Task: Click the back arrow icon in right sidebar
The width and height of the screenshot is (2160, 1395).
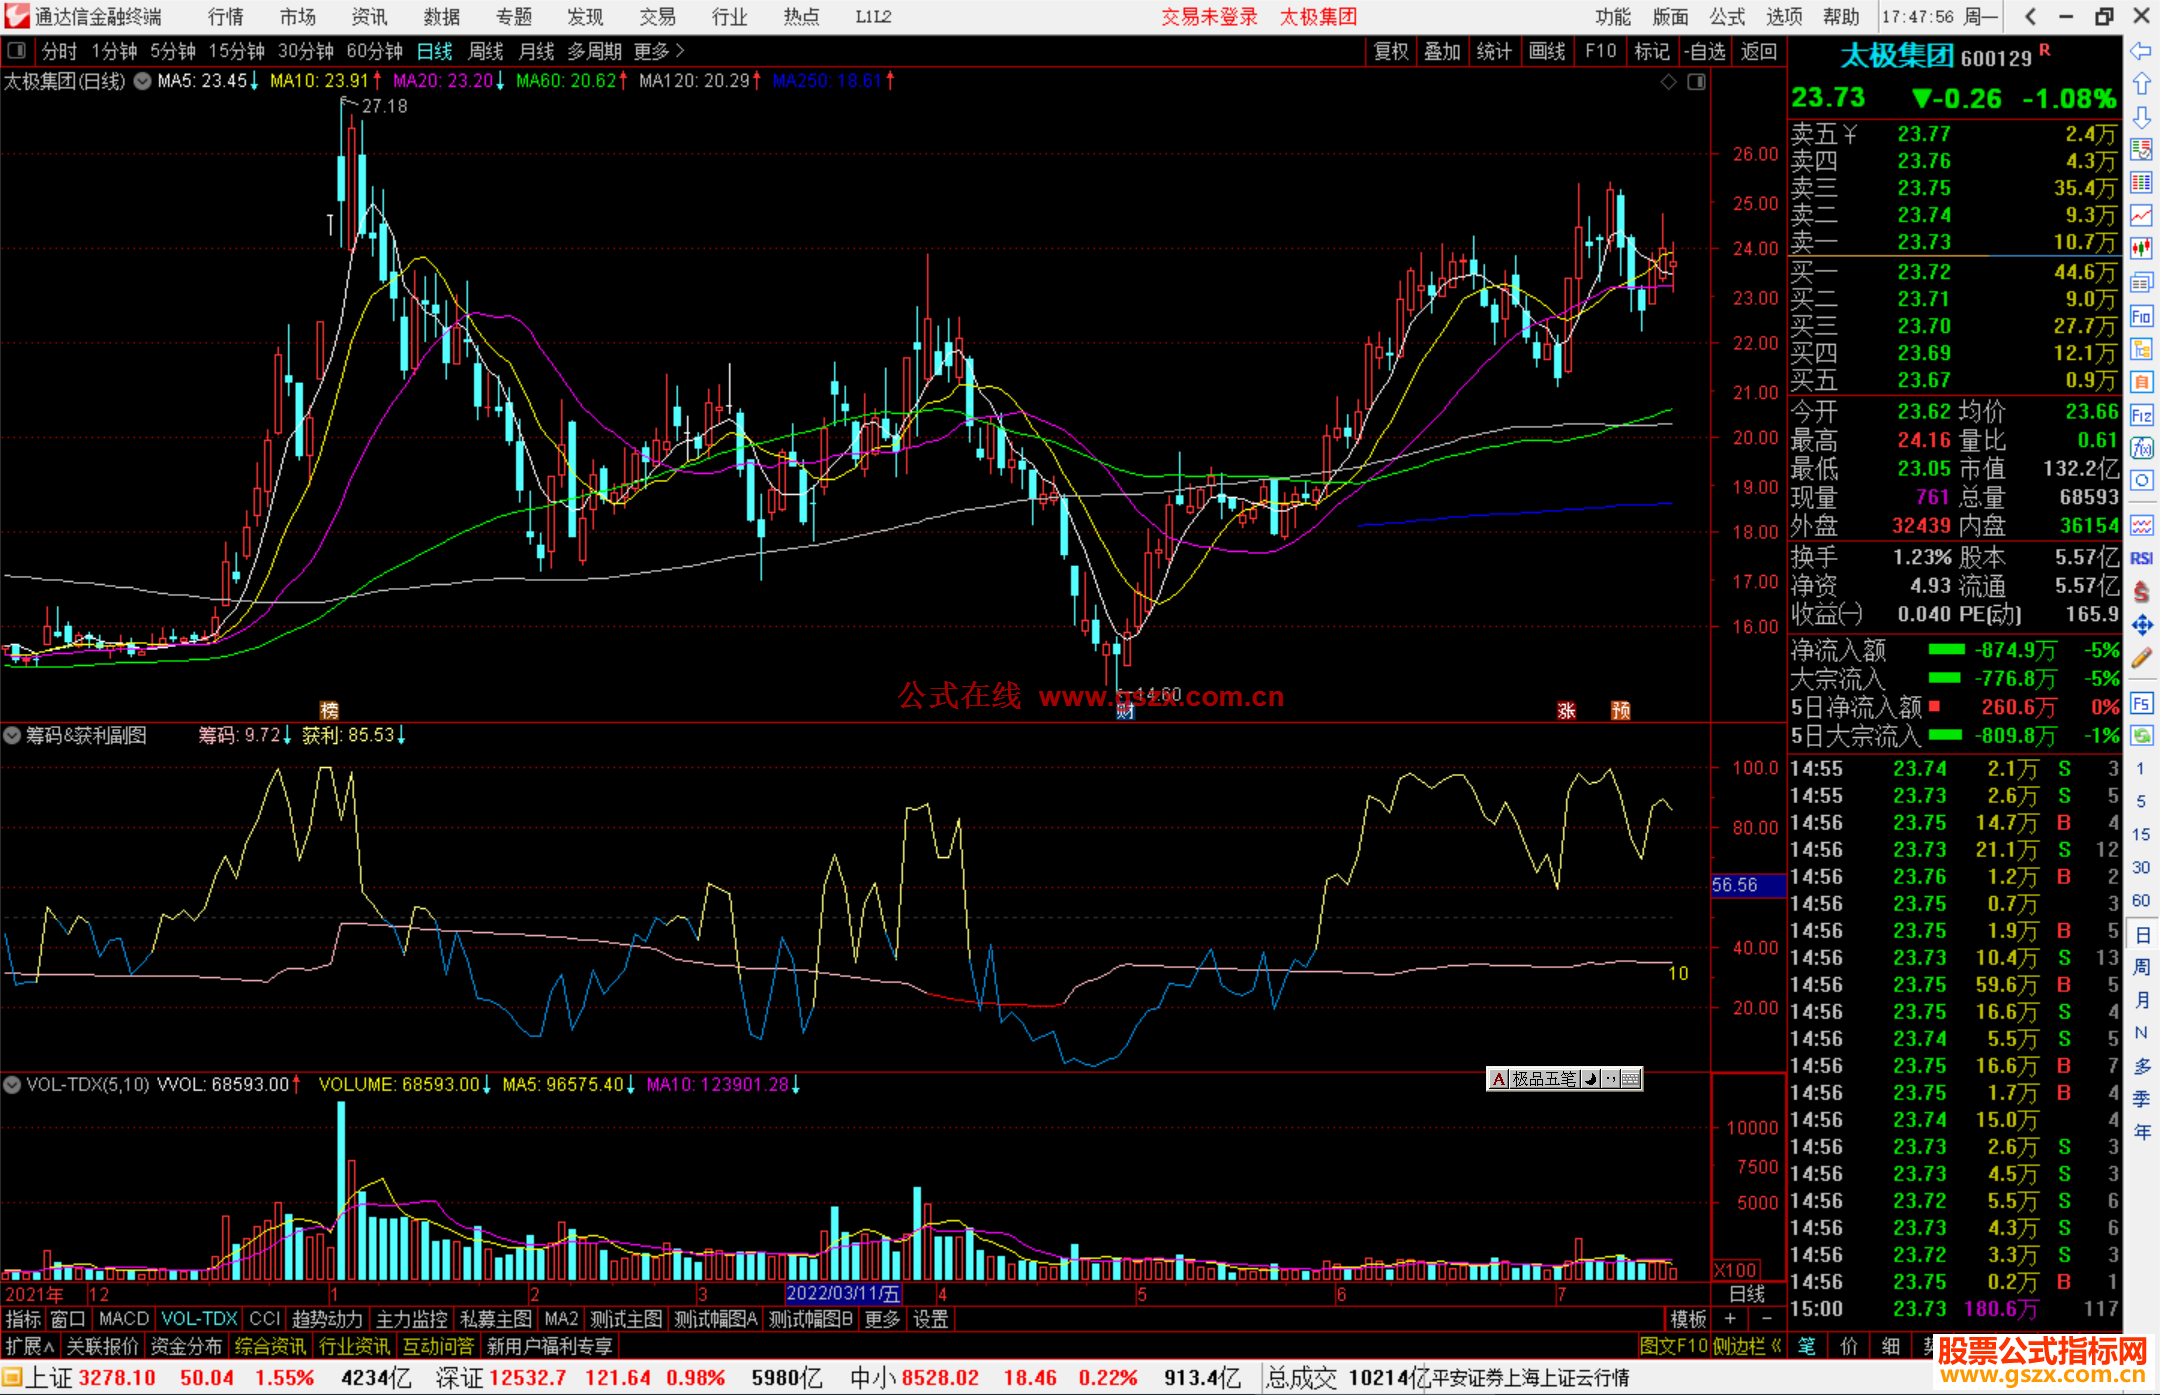Action: pyautogui.click(x=2141, y=51)
